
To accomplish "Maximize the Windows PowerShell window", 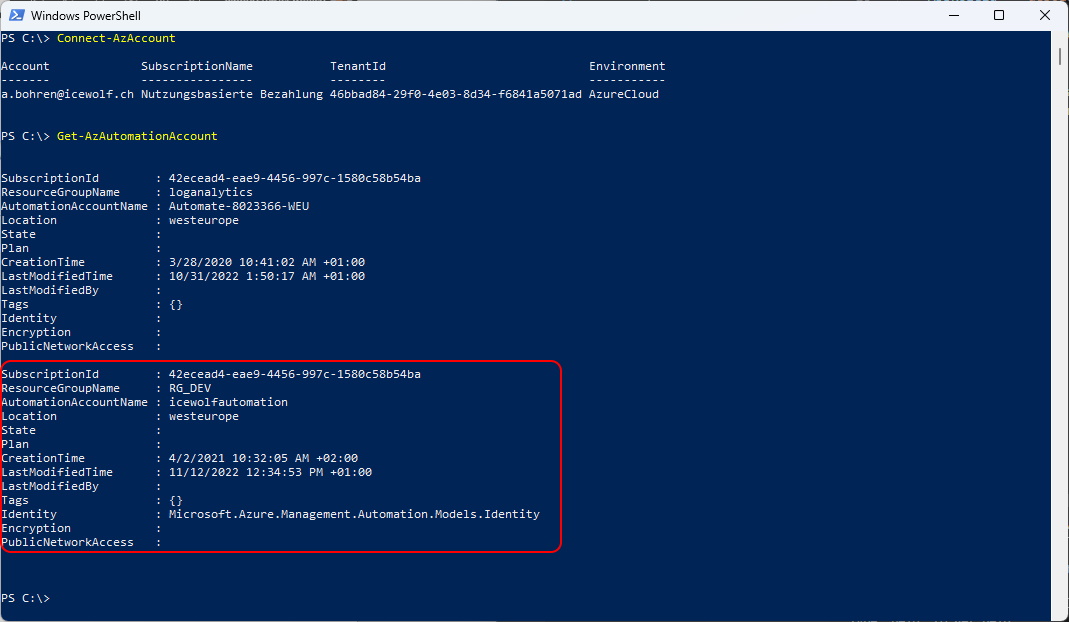I will pyautogui.click(x=998, y=16).
